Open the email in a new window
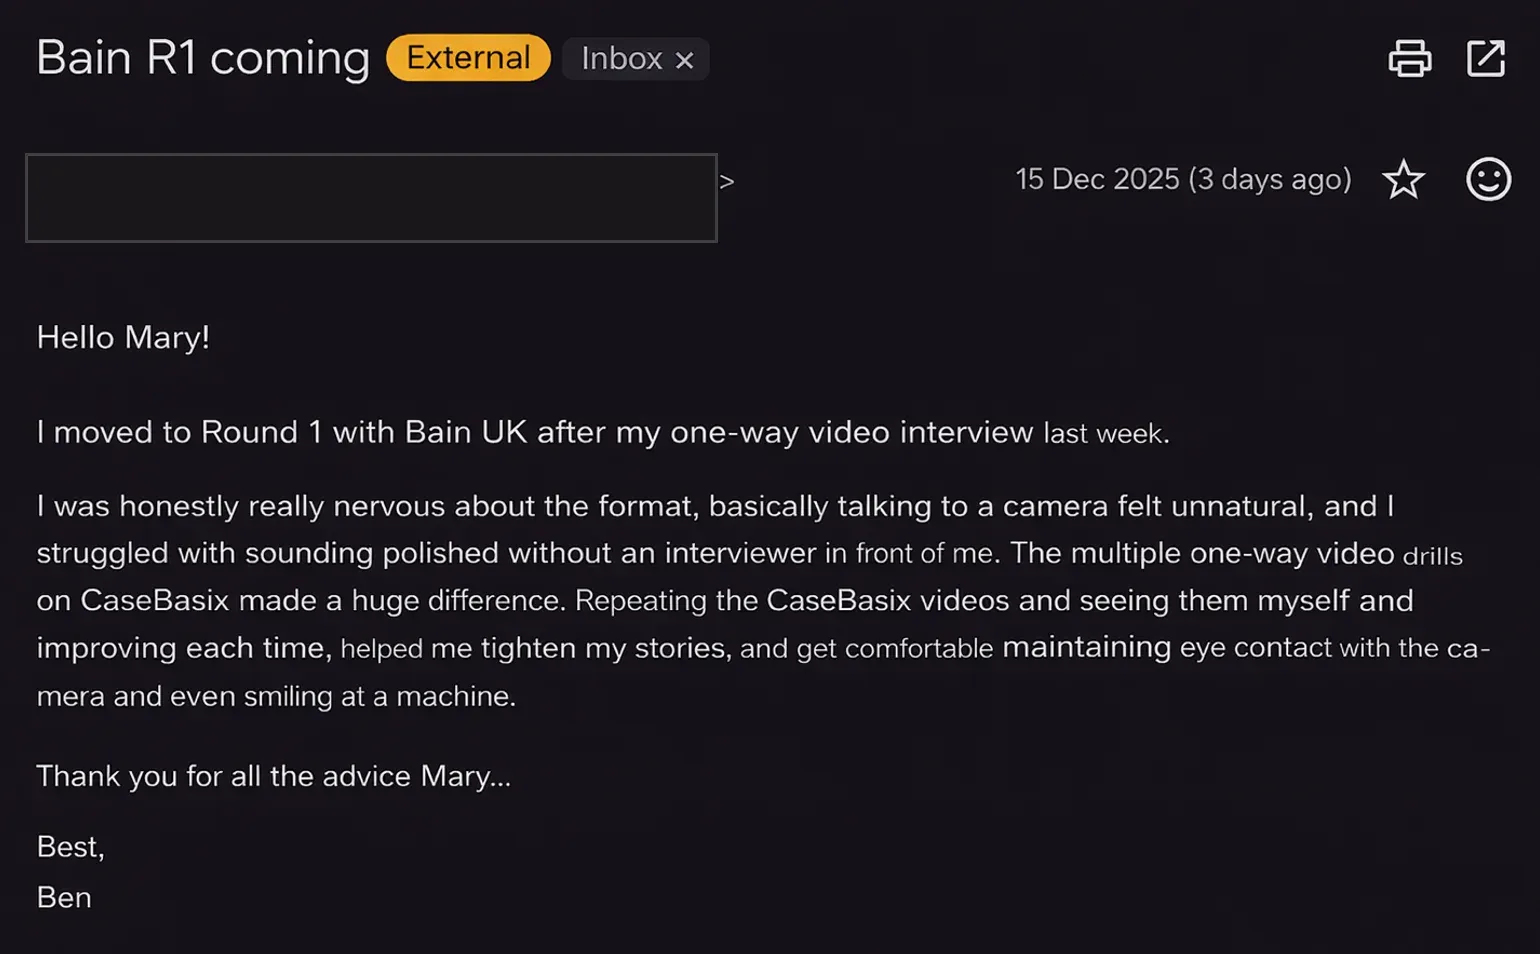 (1486, 58)
